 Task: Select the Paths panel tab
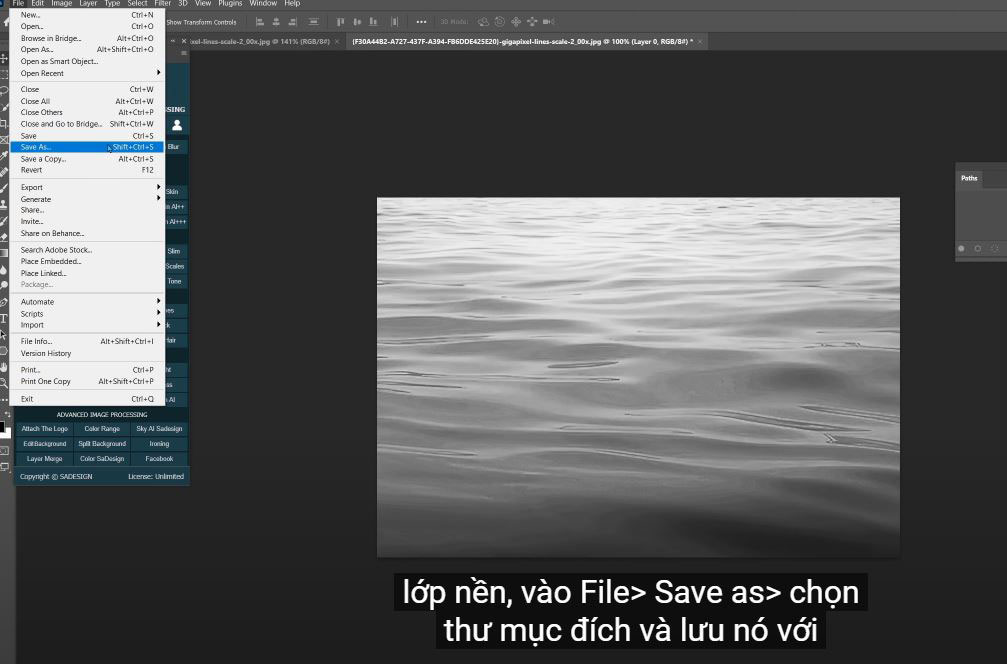(x=969, y=179)
